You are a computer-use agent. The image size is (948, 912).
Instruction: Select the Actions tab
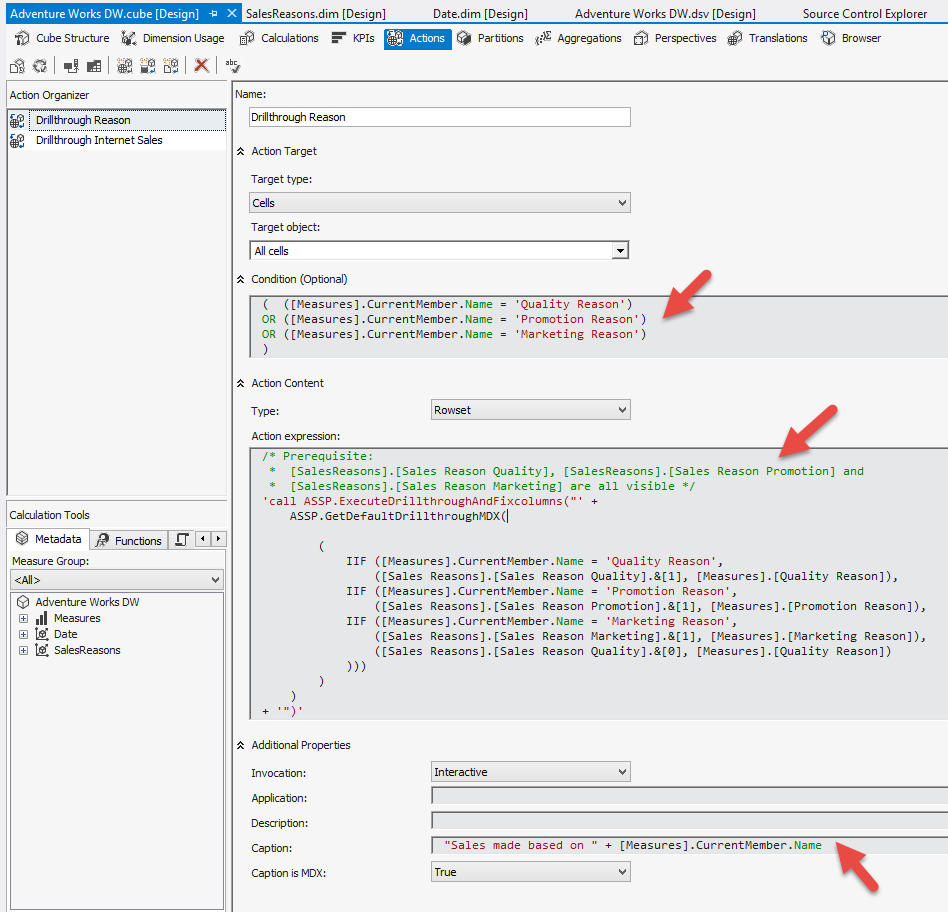(417, 38)
